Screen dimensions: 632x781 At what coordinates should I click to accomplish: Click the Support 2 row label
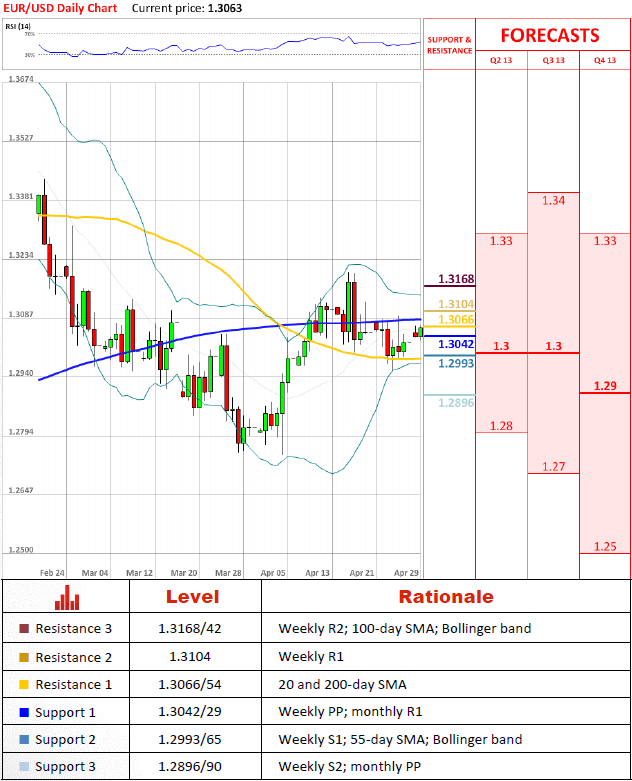coord(65,740)
